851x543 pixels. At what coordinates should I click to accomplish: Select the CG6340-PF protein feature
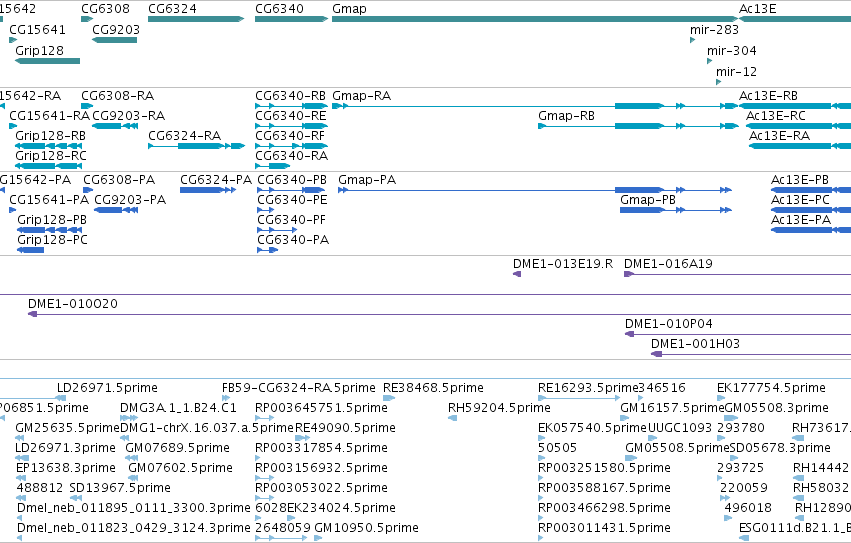pyautogui.click(x=277, y=230)
